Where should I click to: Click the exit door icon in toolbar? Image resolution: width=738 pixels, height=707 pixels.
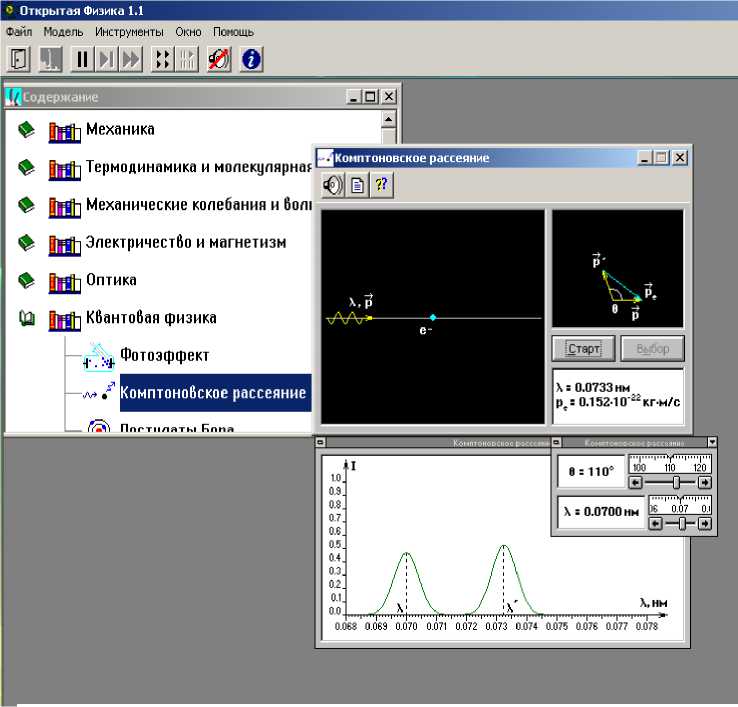[19, 59]
